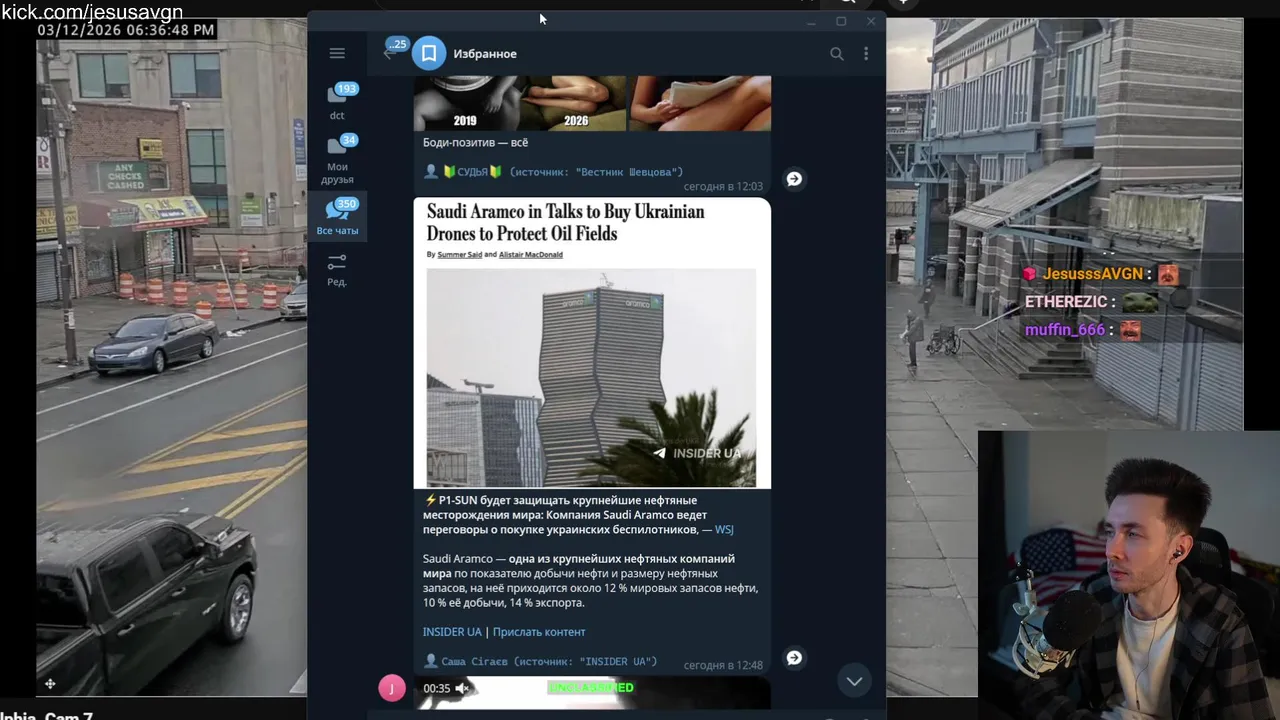Click the streamer webcam overlay
This screenshot has height=720, width=1280.
(x=1129, y=575)
